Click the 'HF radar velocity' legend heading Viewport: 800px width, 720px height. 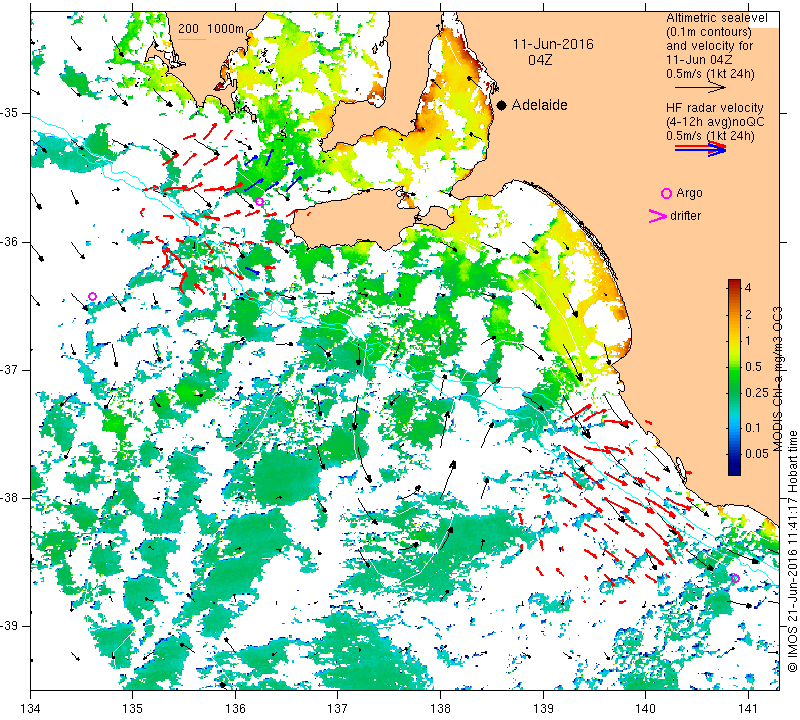tap(714, 108)
